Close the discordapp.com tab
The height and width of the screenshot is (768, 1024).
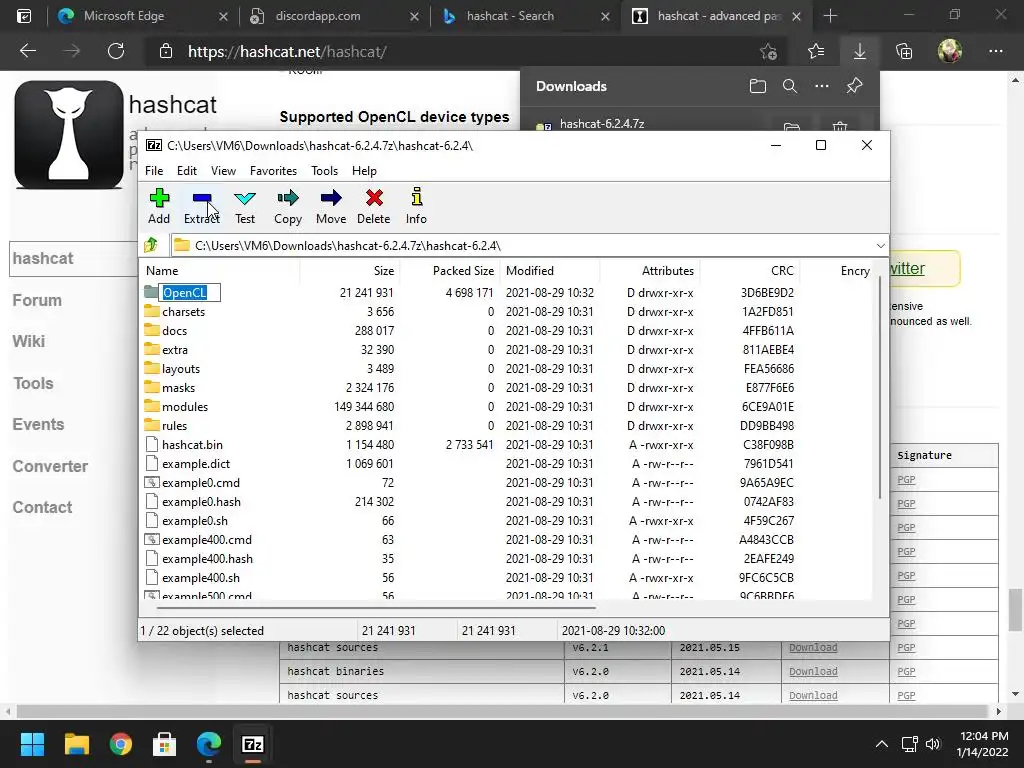pyautogui.click(x=414, y=16)
